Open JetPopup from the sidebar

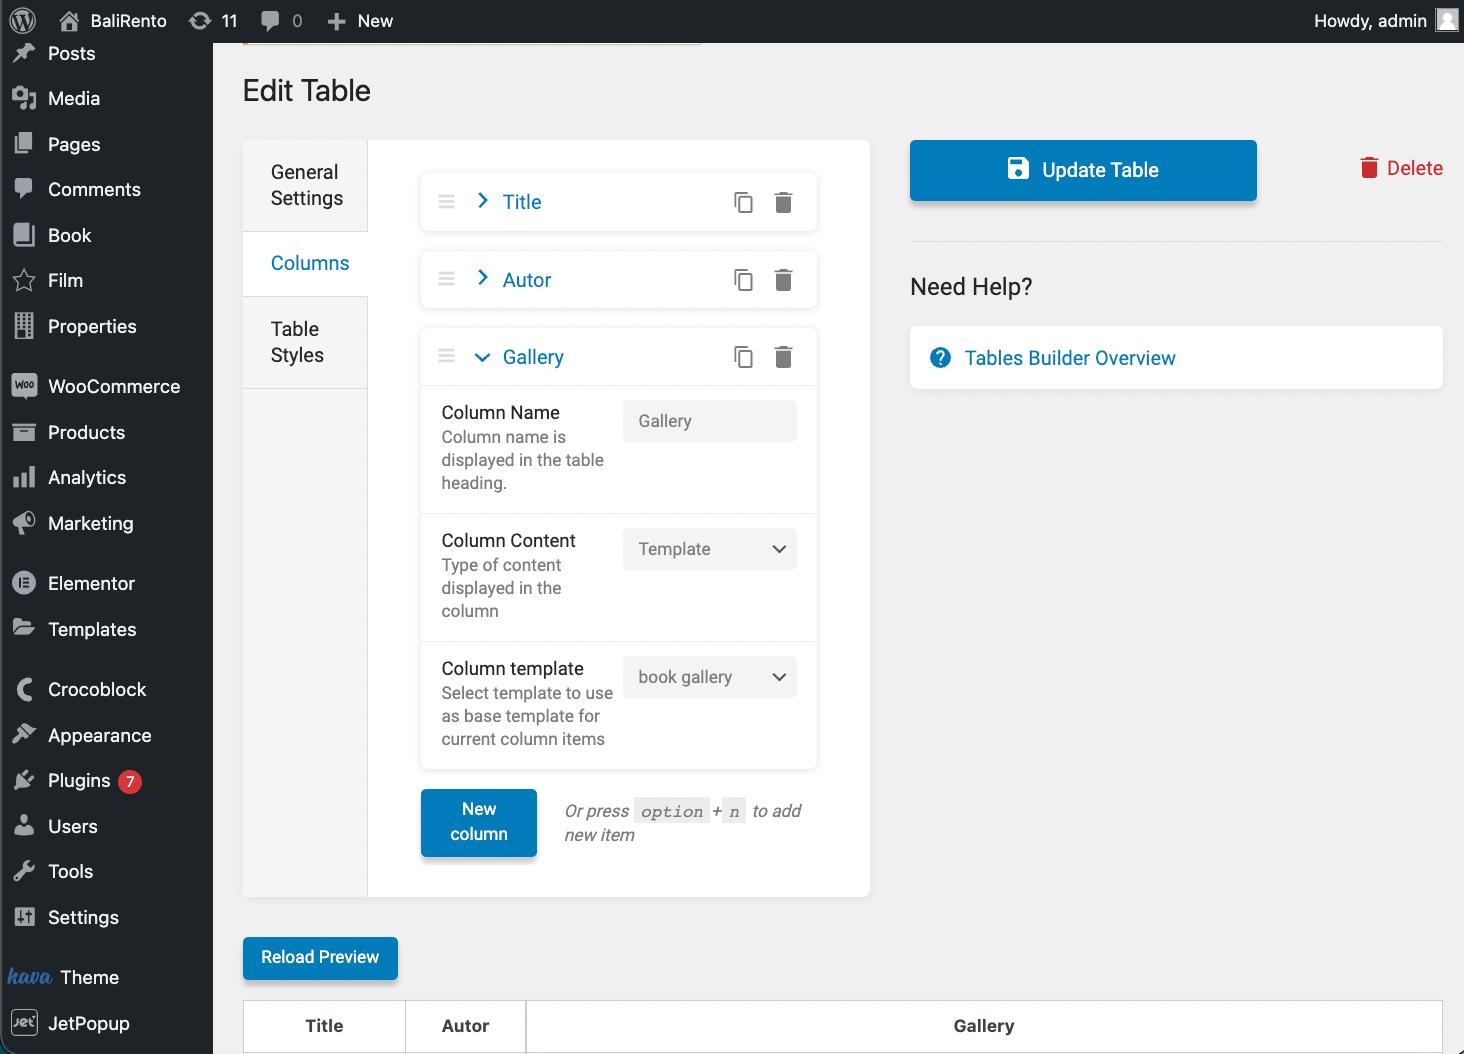pos(88,1023)
